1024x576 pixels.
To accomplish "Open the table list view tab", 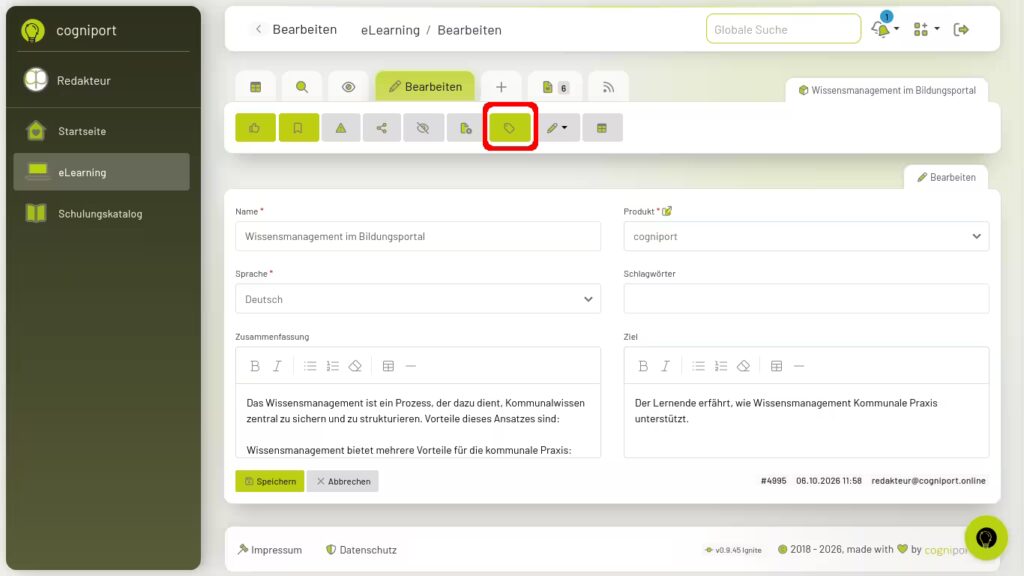I will point(255,87).
